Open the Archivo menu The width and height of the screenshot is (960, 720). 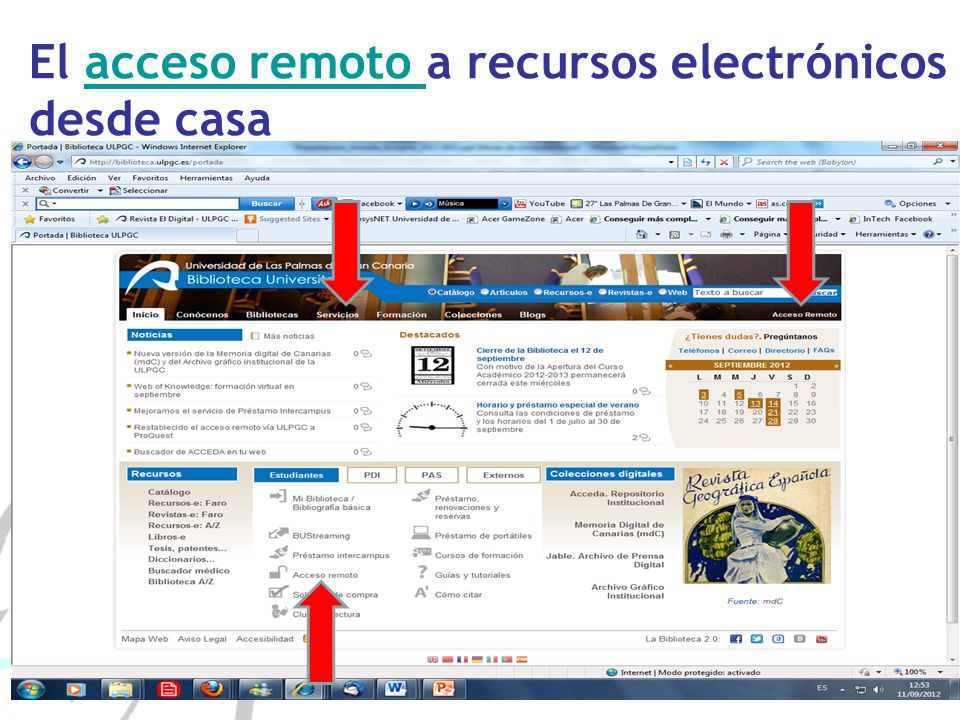coord(40,178)
